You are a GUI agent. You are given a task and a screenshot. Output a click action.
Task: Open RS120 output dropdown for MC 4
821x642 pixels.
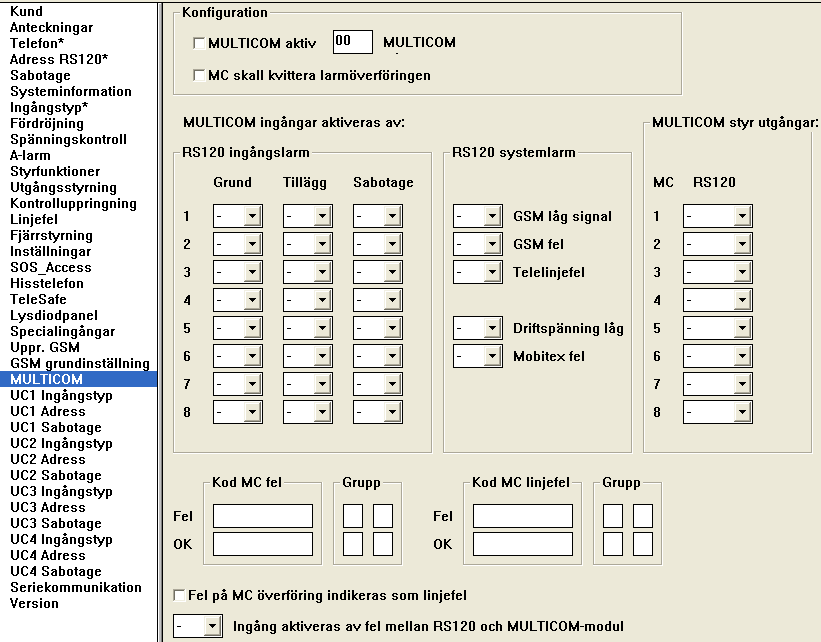pyautogui.click(x=718, y=300)
